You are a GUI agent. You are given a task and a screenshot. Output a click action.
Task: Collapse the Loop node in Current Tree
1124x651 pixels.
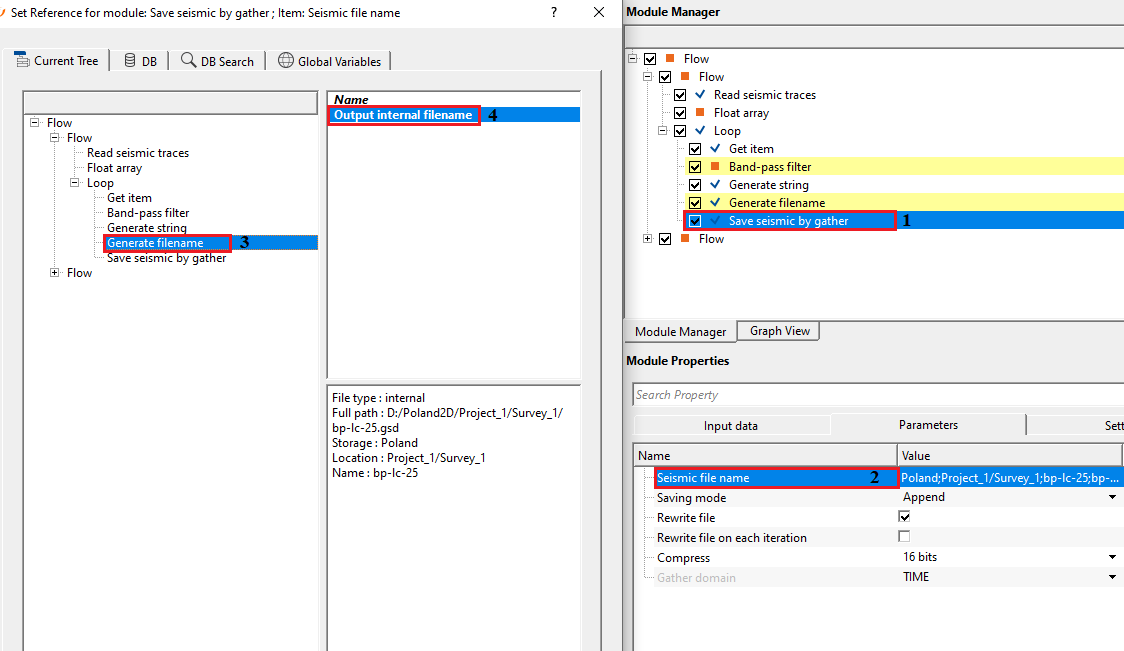(76, 183)
